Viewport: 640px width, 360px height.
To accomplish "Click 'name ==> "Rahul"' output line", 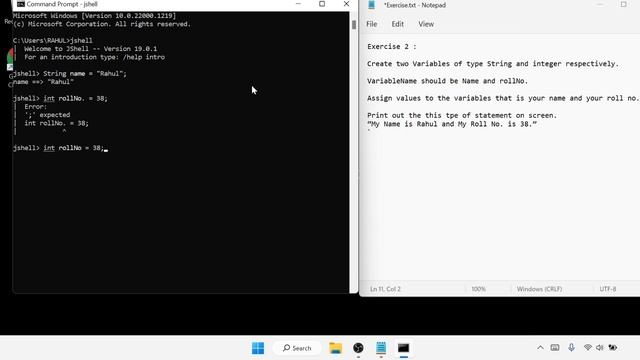I will [43, 82].
